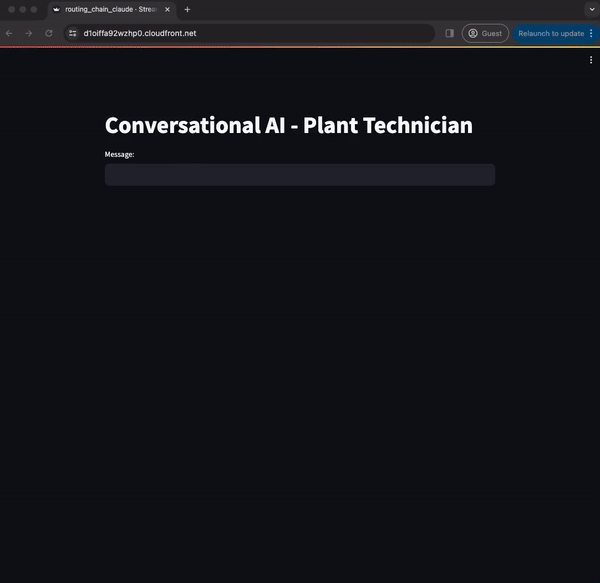This screenshot has height=583, width=600.
Task: Open site information icon in address bar
Action: pos(73,34)
